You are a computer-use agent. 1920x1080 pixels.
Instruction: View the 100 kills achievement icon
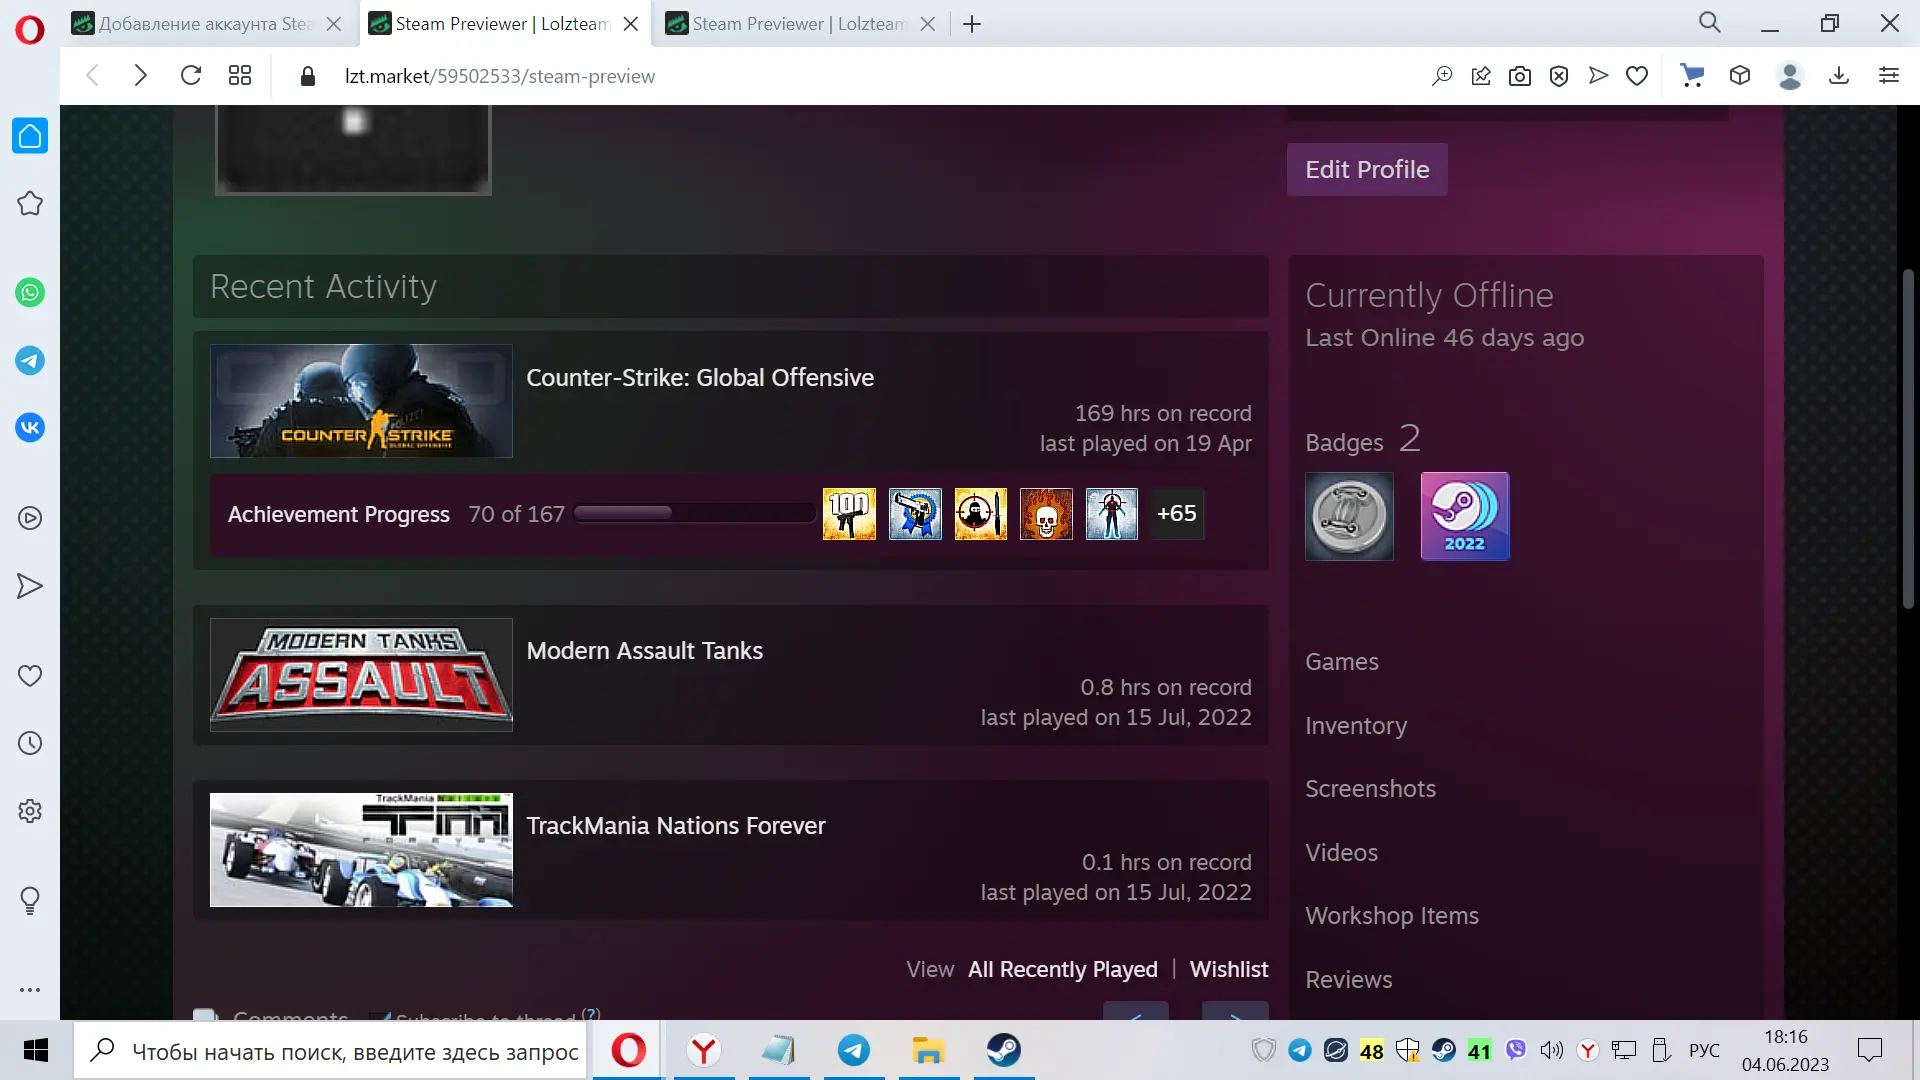click(849, 514)
